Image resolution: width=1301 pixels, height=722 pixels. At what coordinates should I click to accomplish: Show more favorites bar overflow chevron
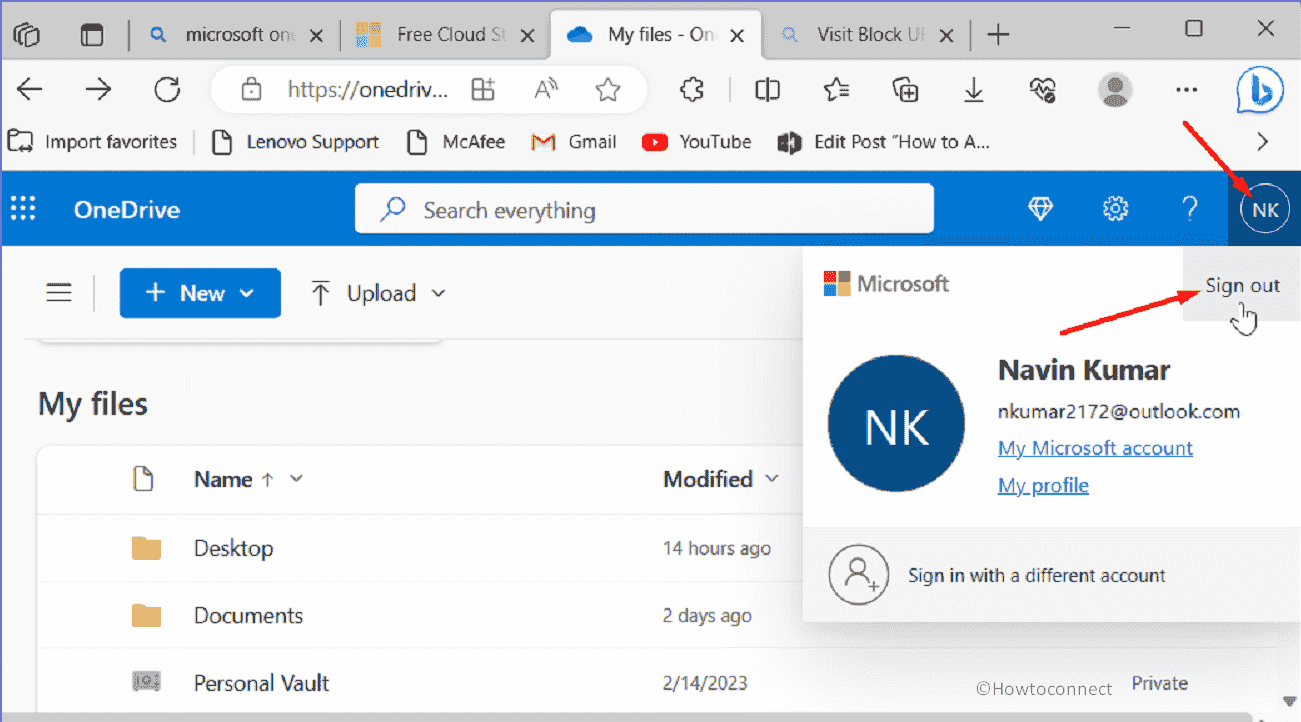tap(1263, 142)
